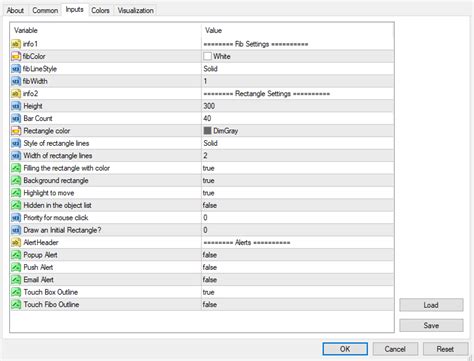Click the color icon next to fibColor
474x361 pixels.
coord(16,56)
